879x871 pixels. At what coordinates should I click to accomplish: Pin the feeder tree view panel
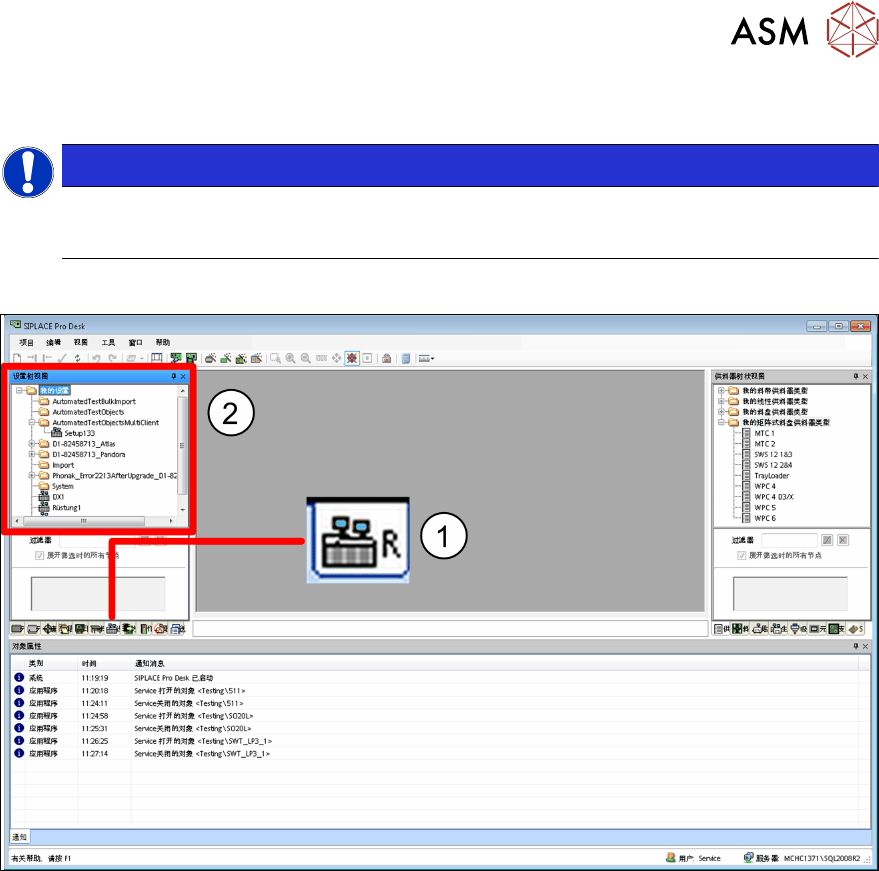[855, 376]
